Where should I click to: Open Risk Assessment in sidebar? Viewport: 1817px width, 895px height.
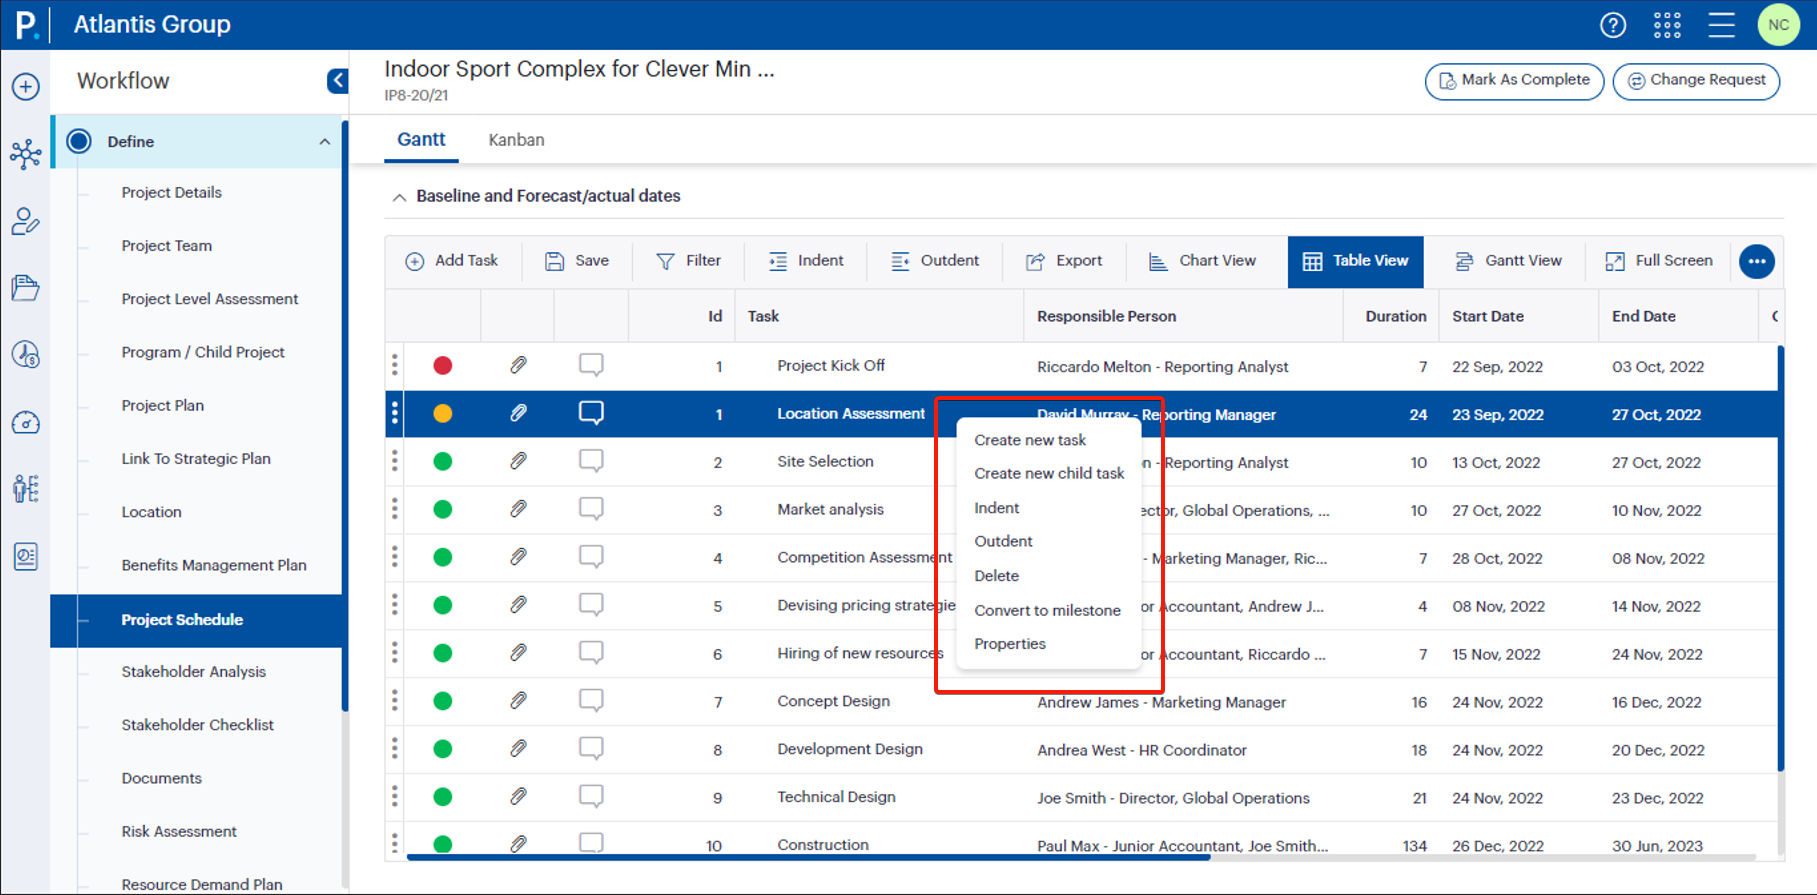(x=179, y=832)
